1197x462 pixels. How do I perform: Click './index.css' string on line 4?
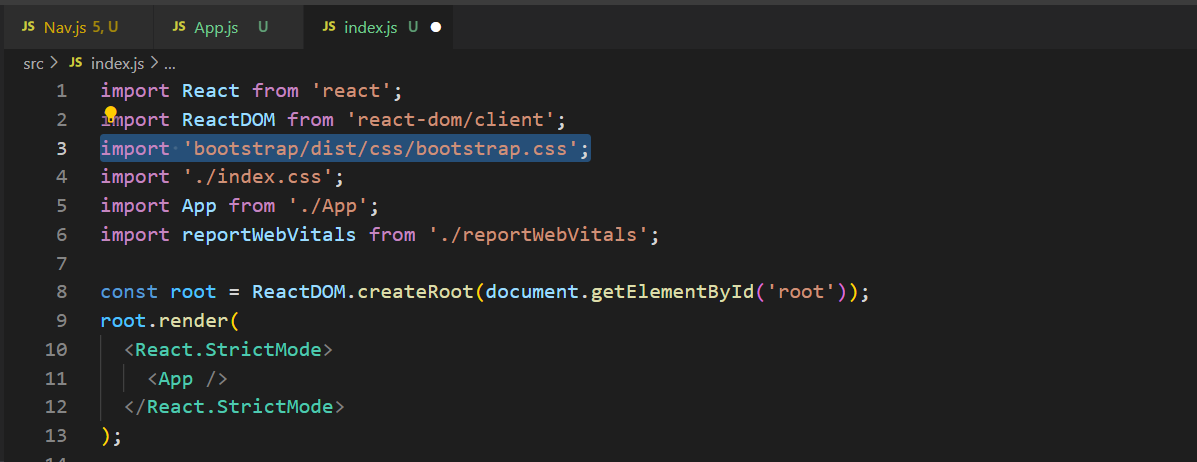pos(259,177)
